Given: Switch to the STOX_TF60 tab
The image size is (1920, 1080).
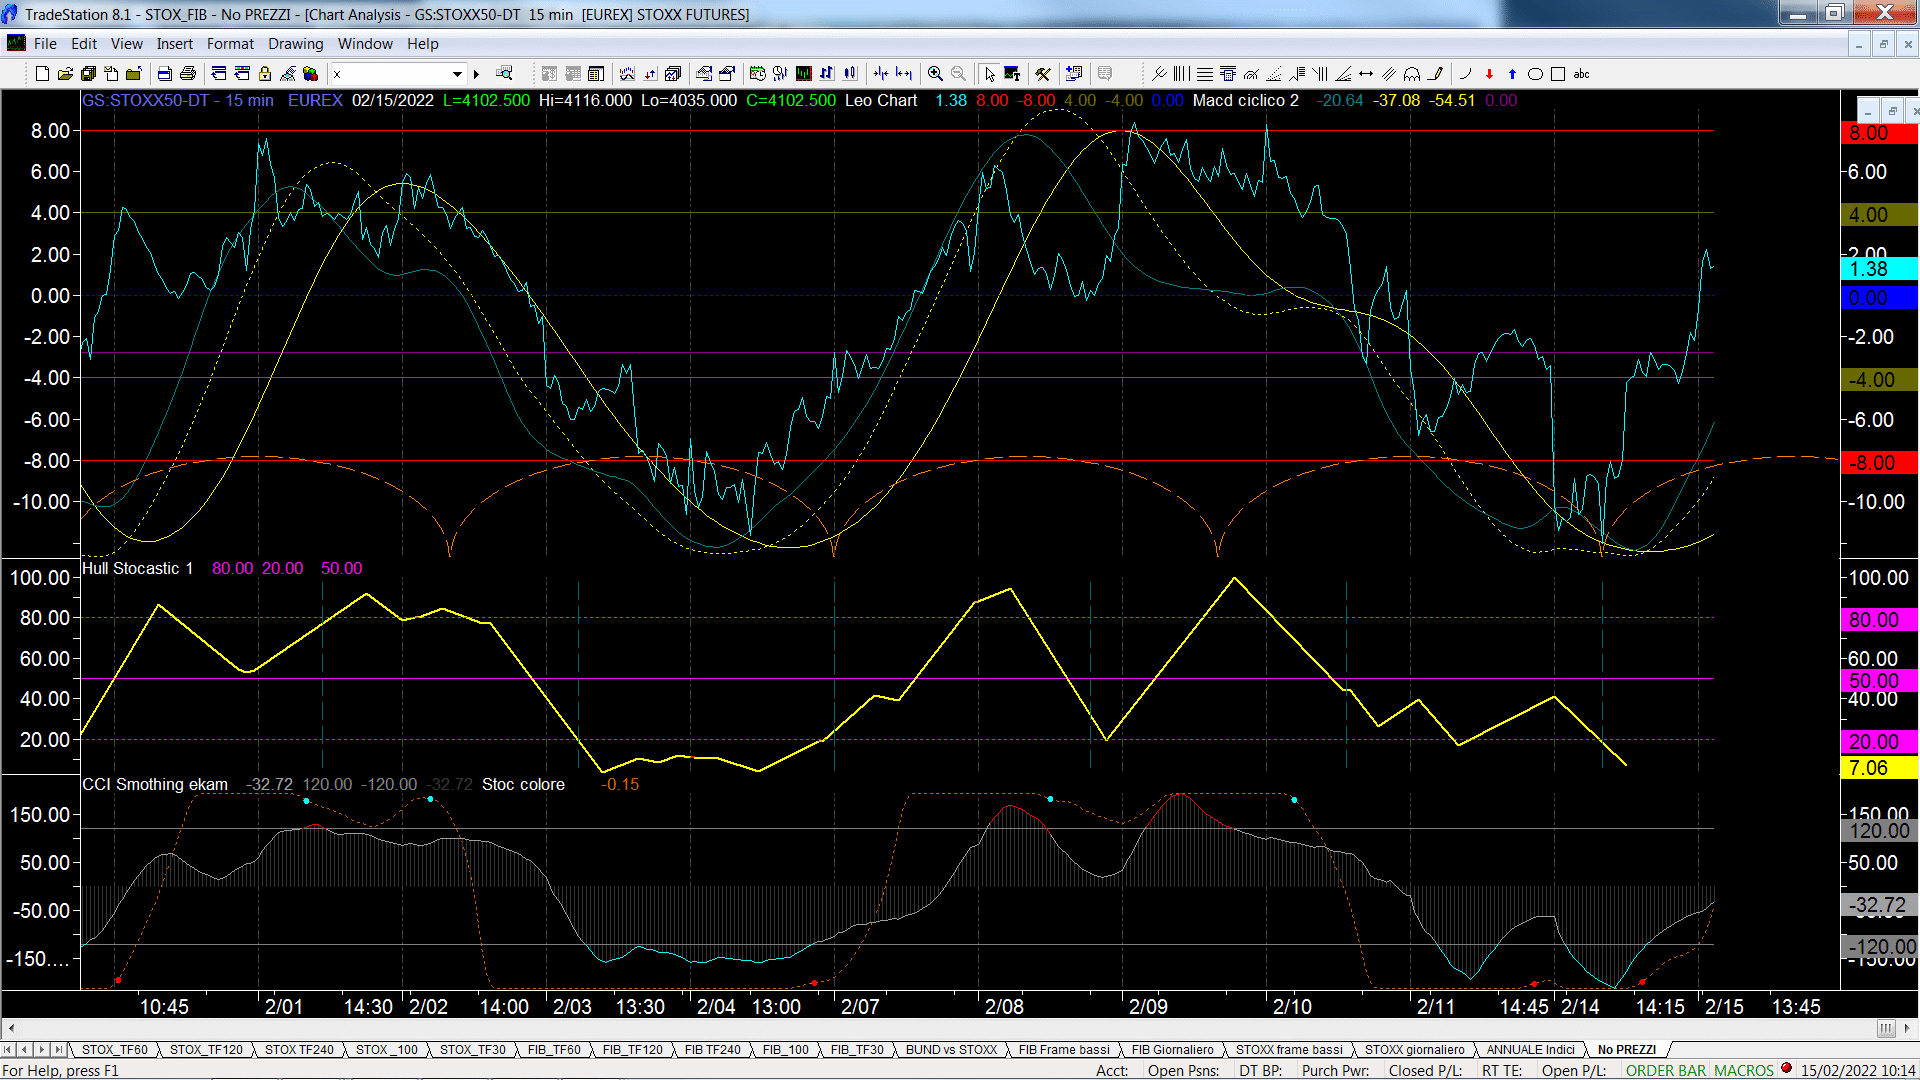Looking at the screenshot, I should click(114, 1049).
